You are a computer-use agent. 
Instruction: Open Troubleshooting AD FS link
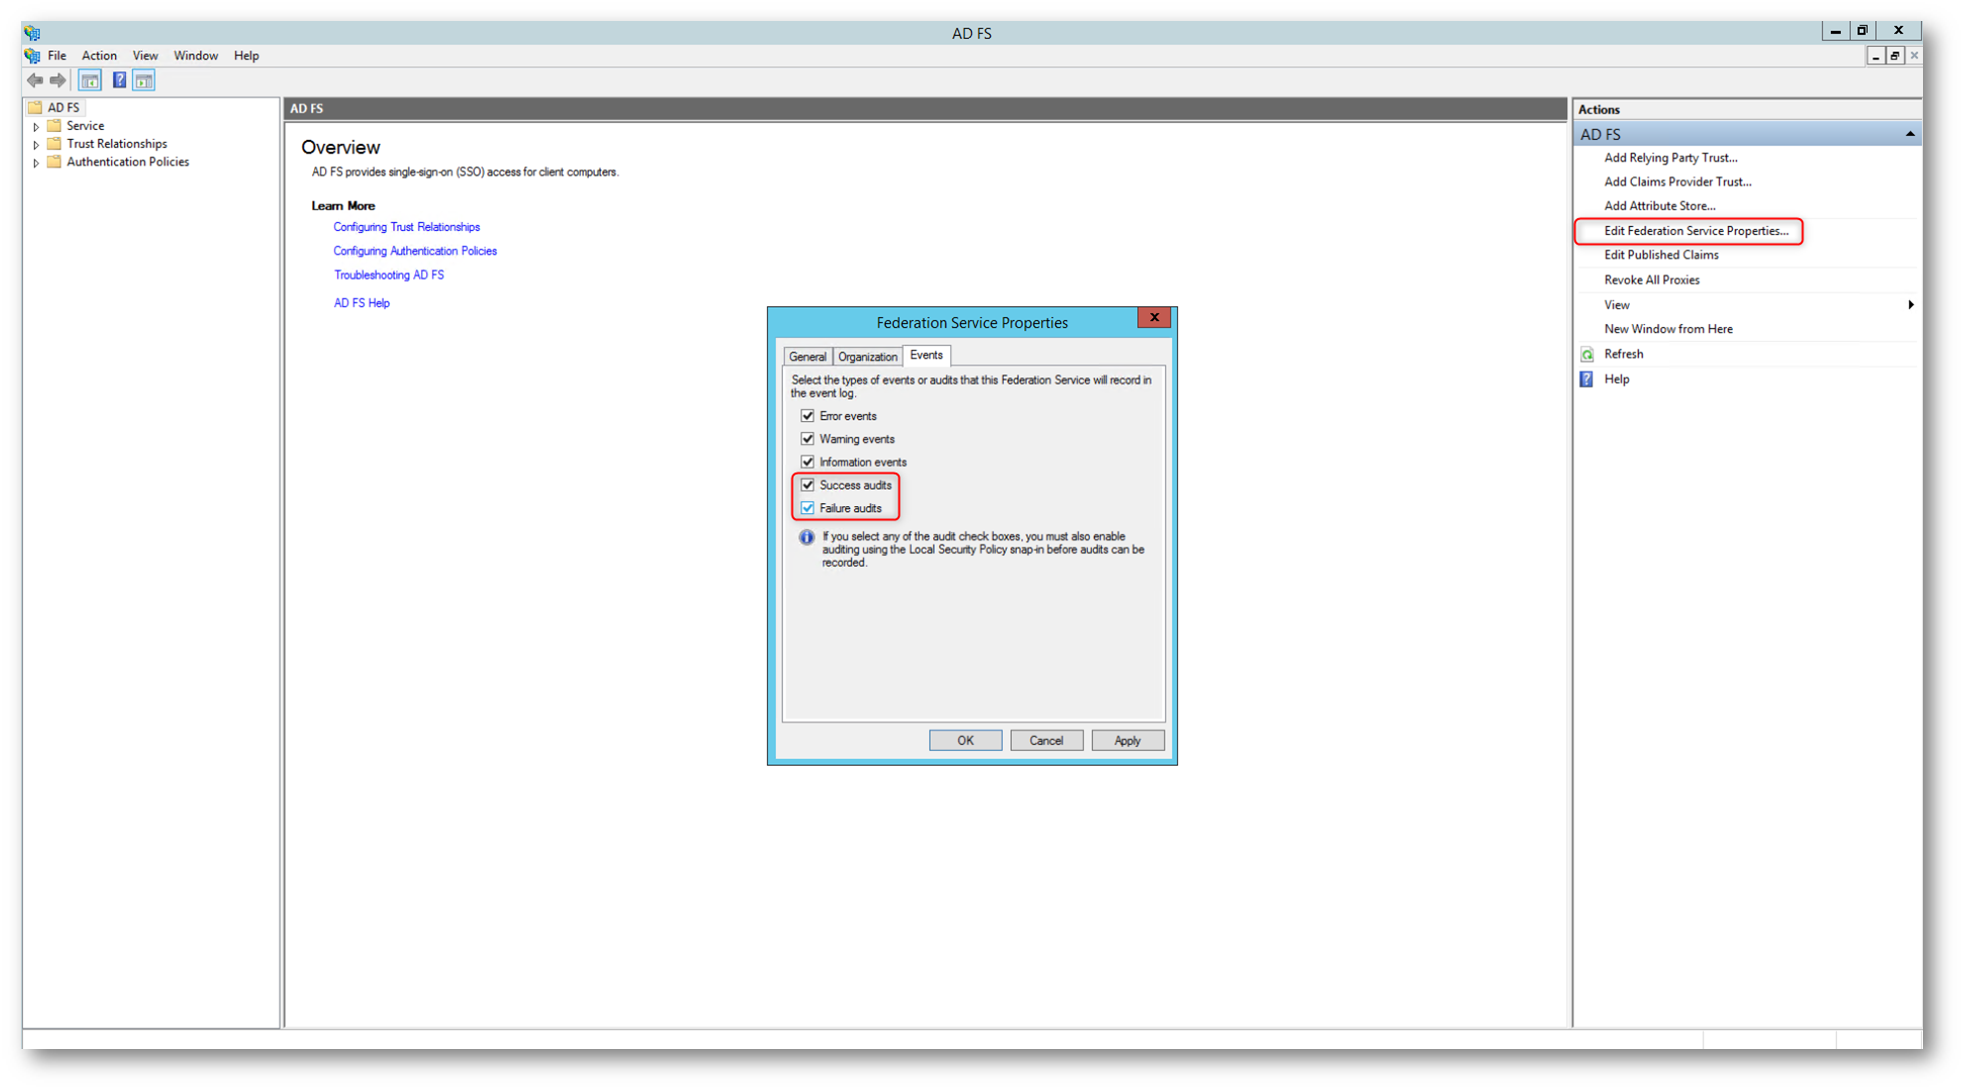389,275
